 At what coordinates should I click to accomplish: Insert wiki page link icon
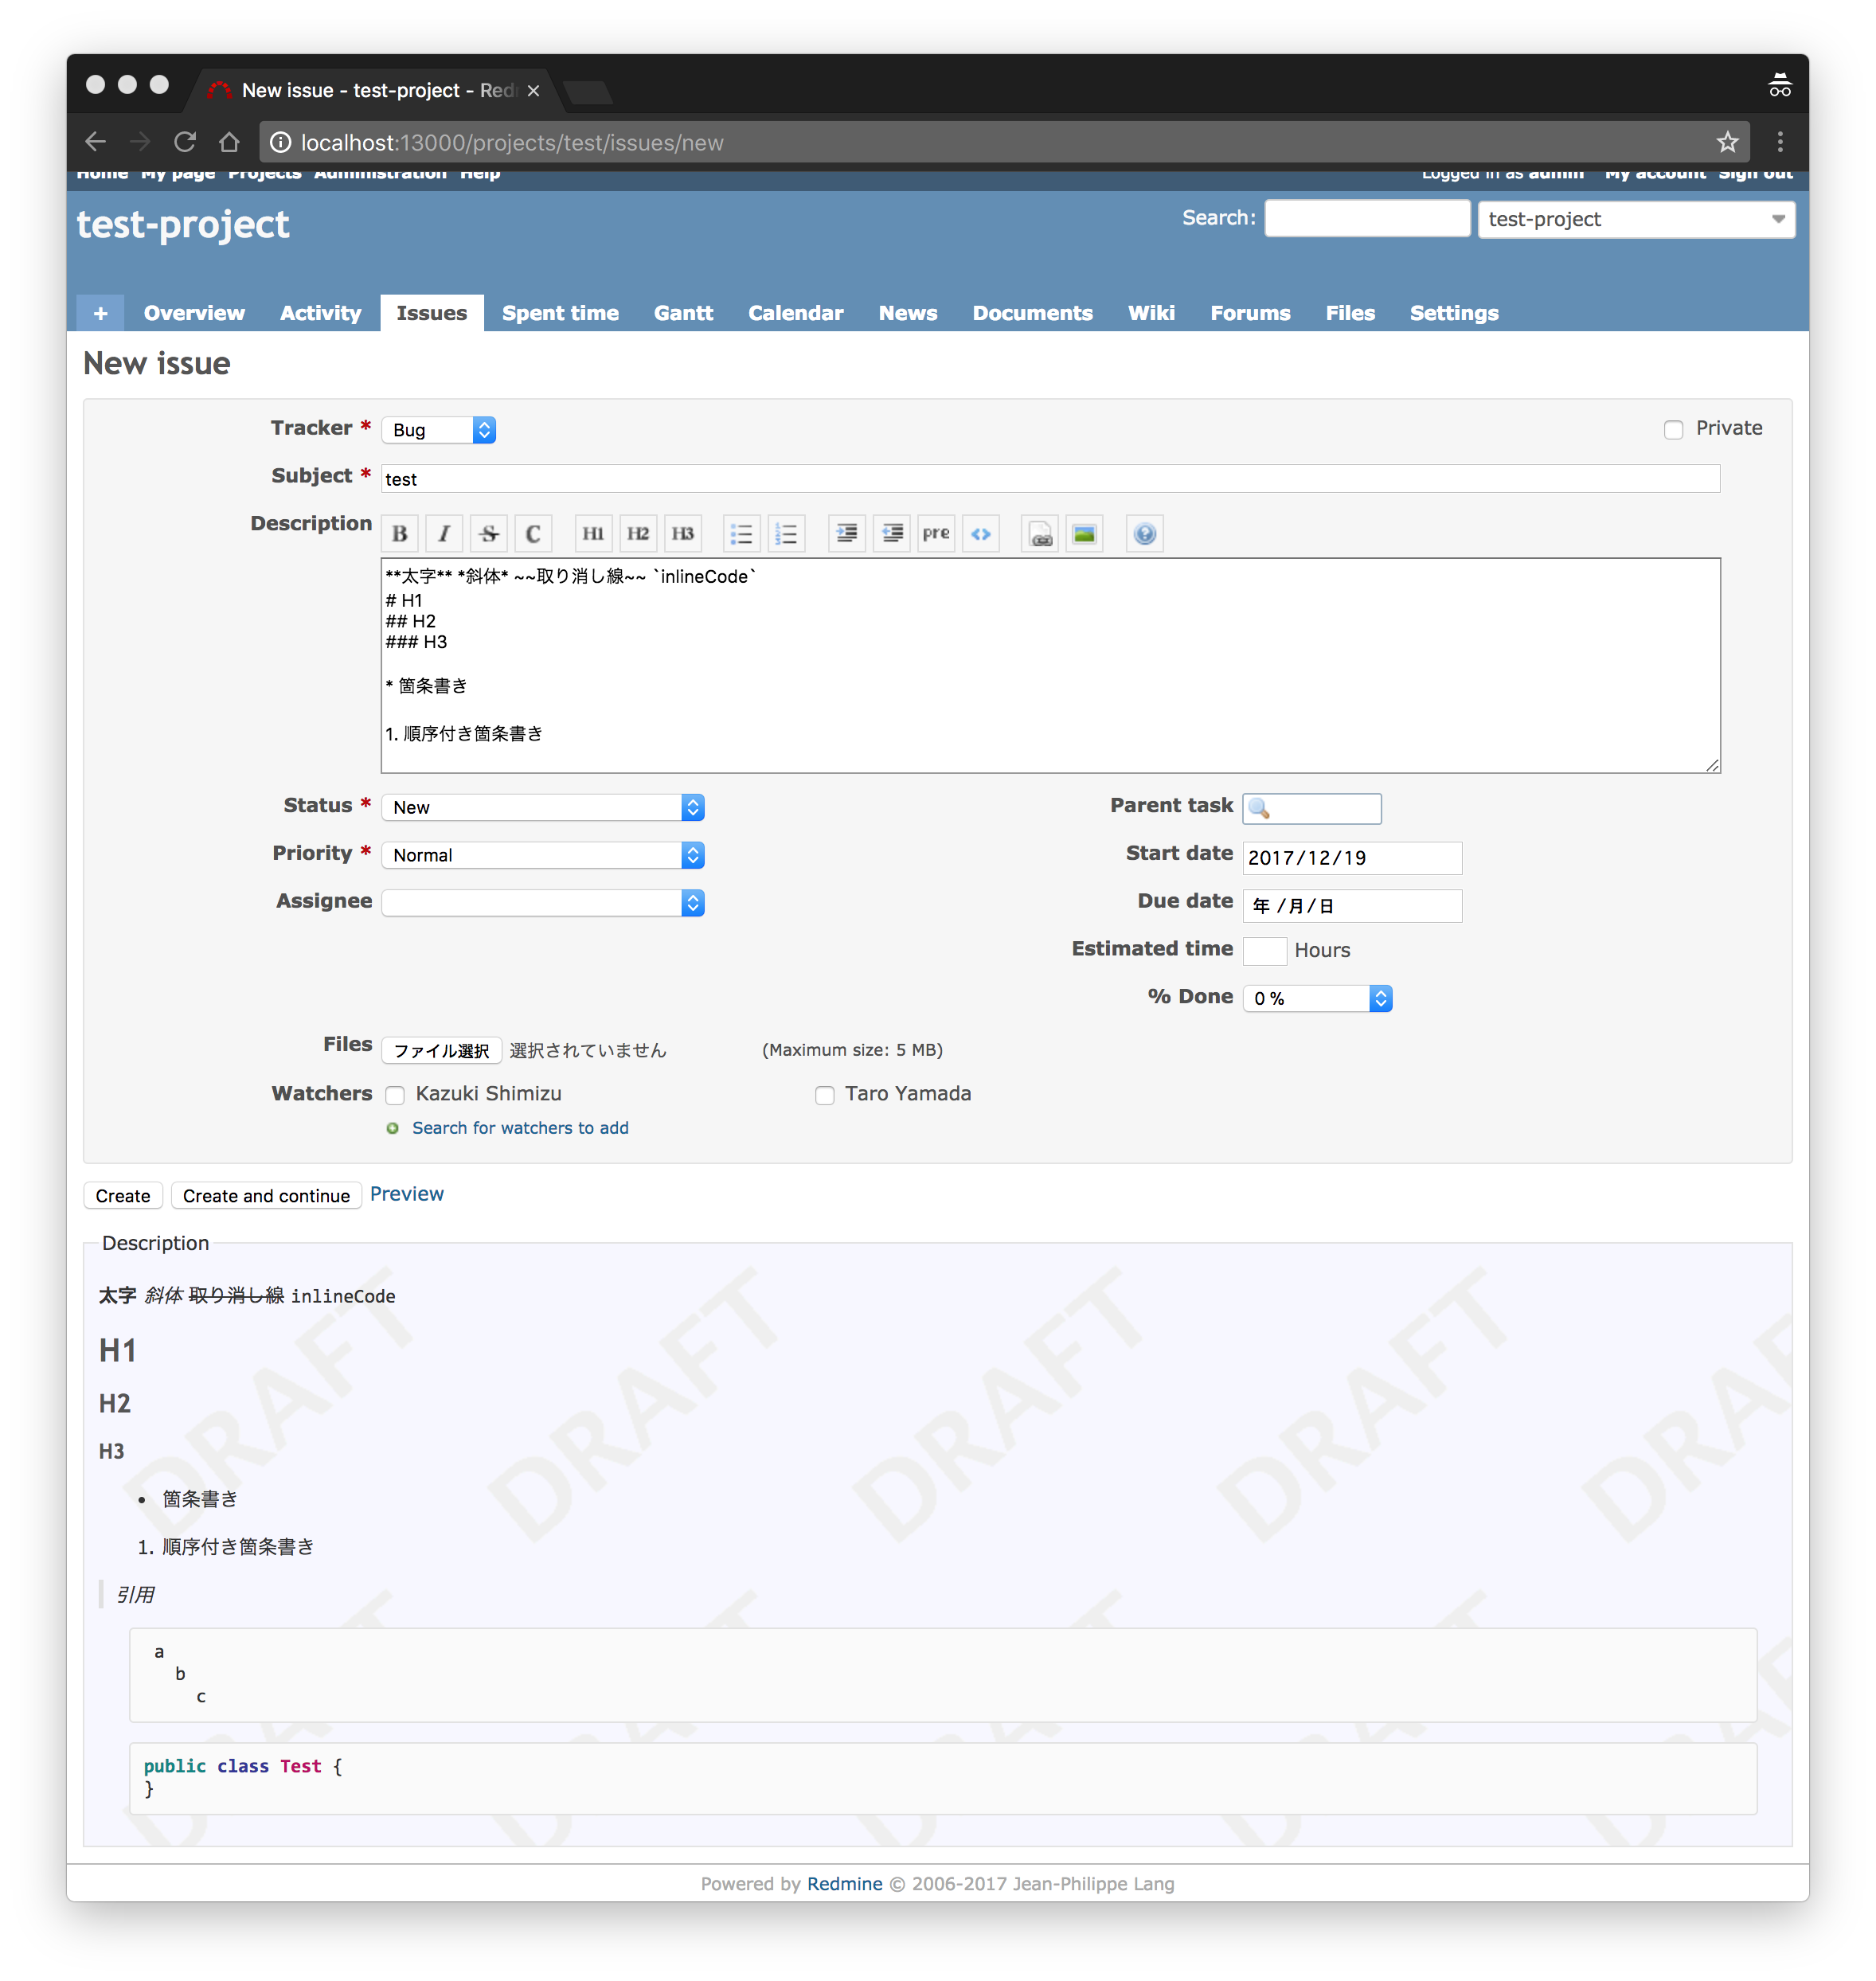pyautogui.click(x=1040, y=534)
